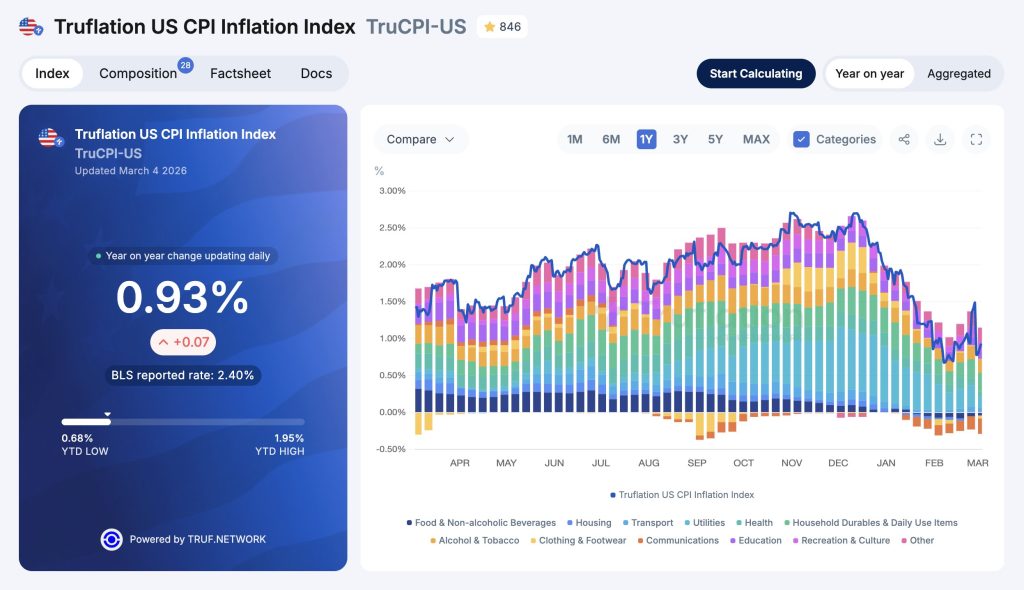Click the TRUF.NETWORK circular logo

point(111,539)
